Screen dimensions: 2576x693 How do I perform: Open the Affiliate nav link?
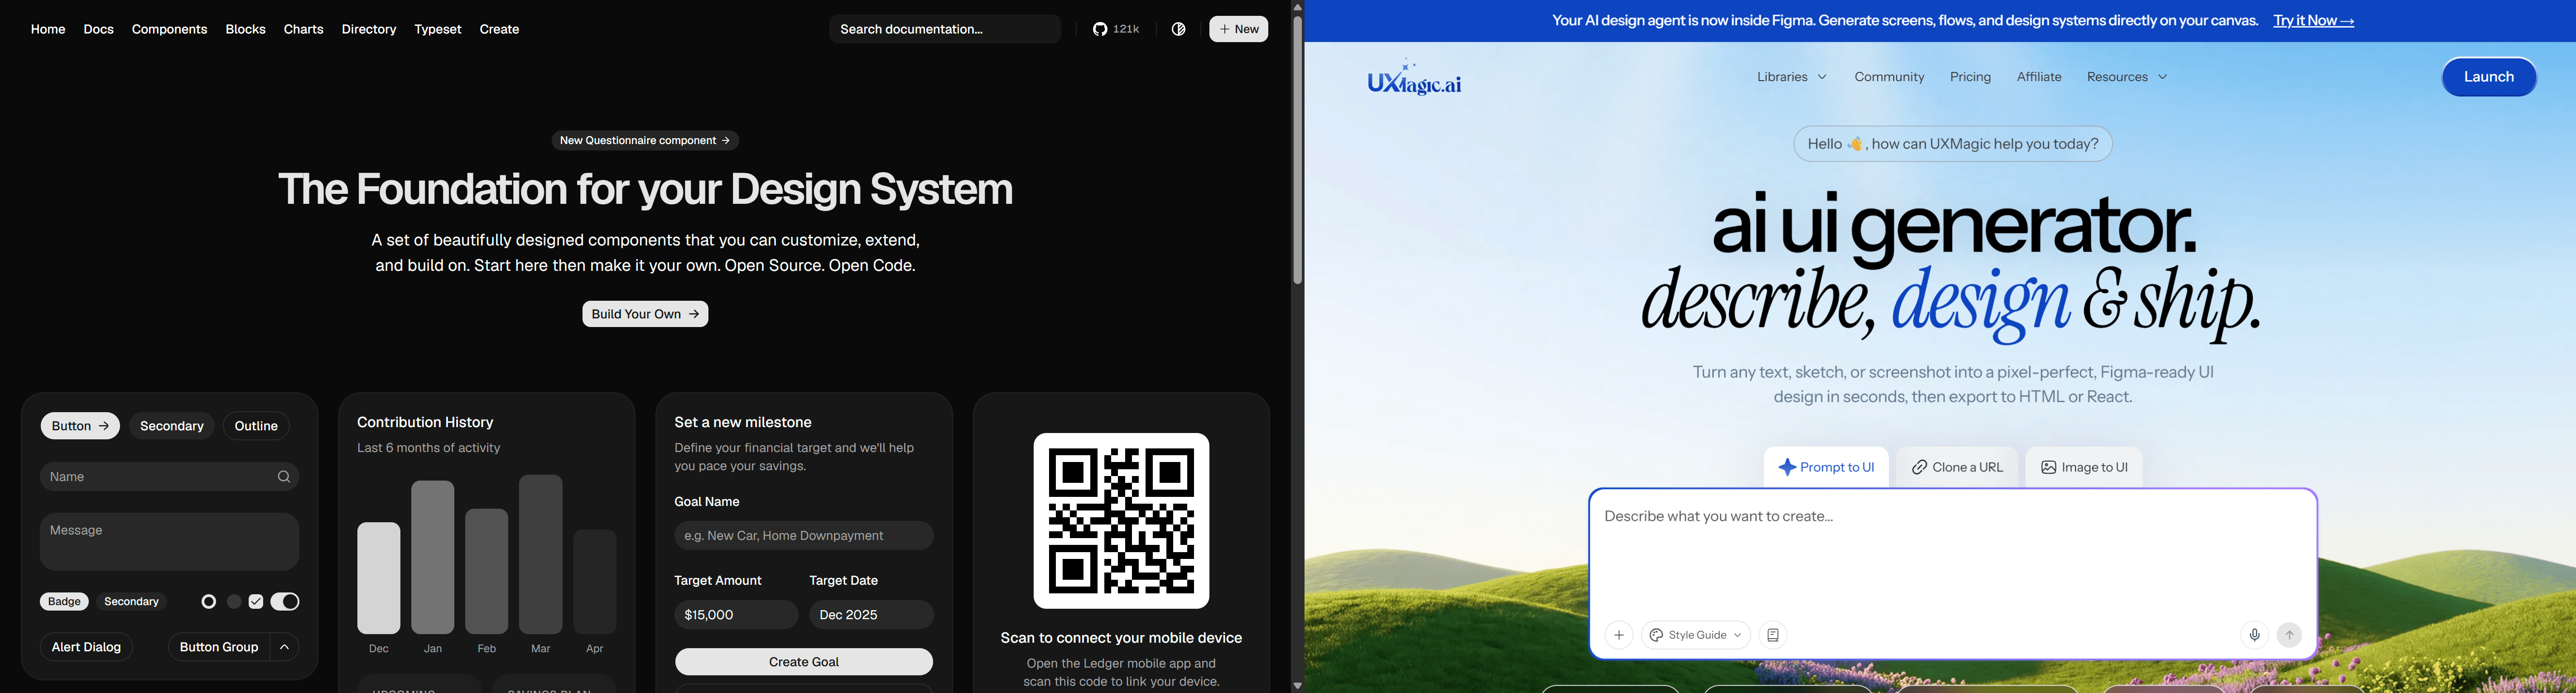tap(2039, 77)
